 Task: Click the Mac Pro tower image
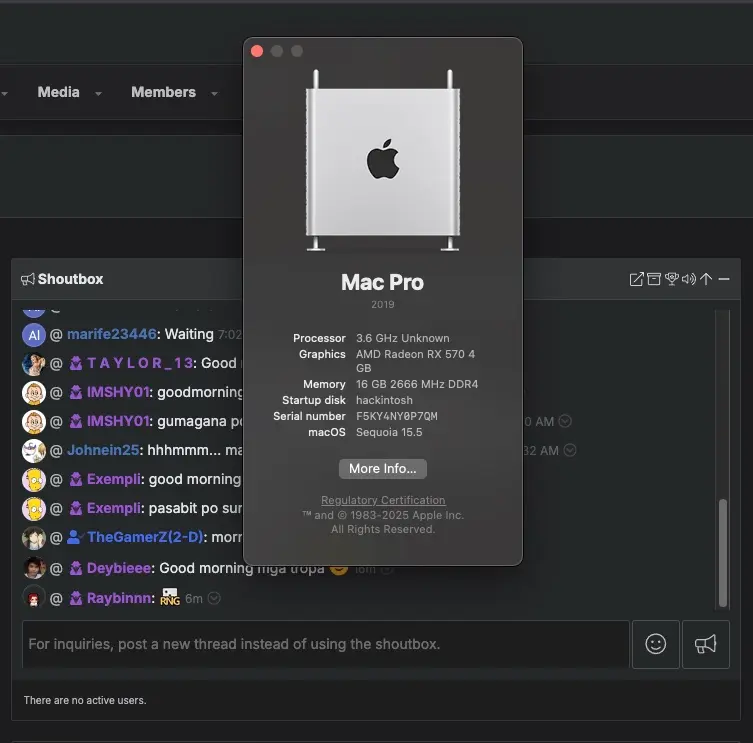(383, 160)
